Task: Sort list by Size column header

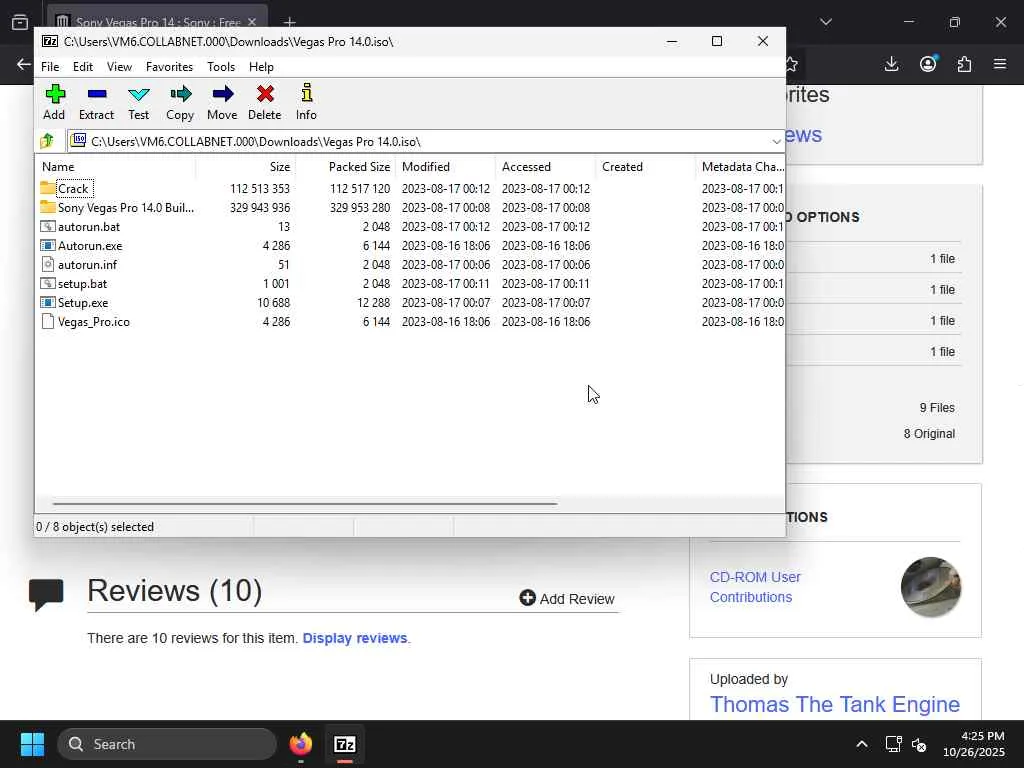Action: (x=246, y=167)
